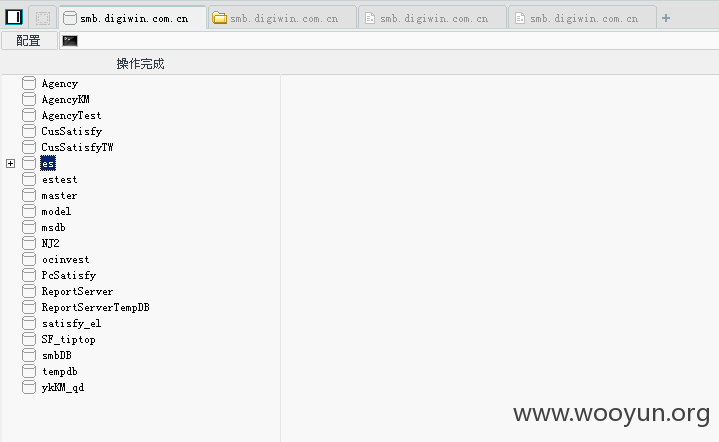Click the master database icon
This screenshot has width=719, height=442.
point(29,195)
